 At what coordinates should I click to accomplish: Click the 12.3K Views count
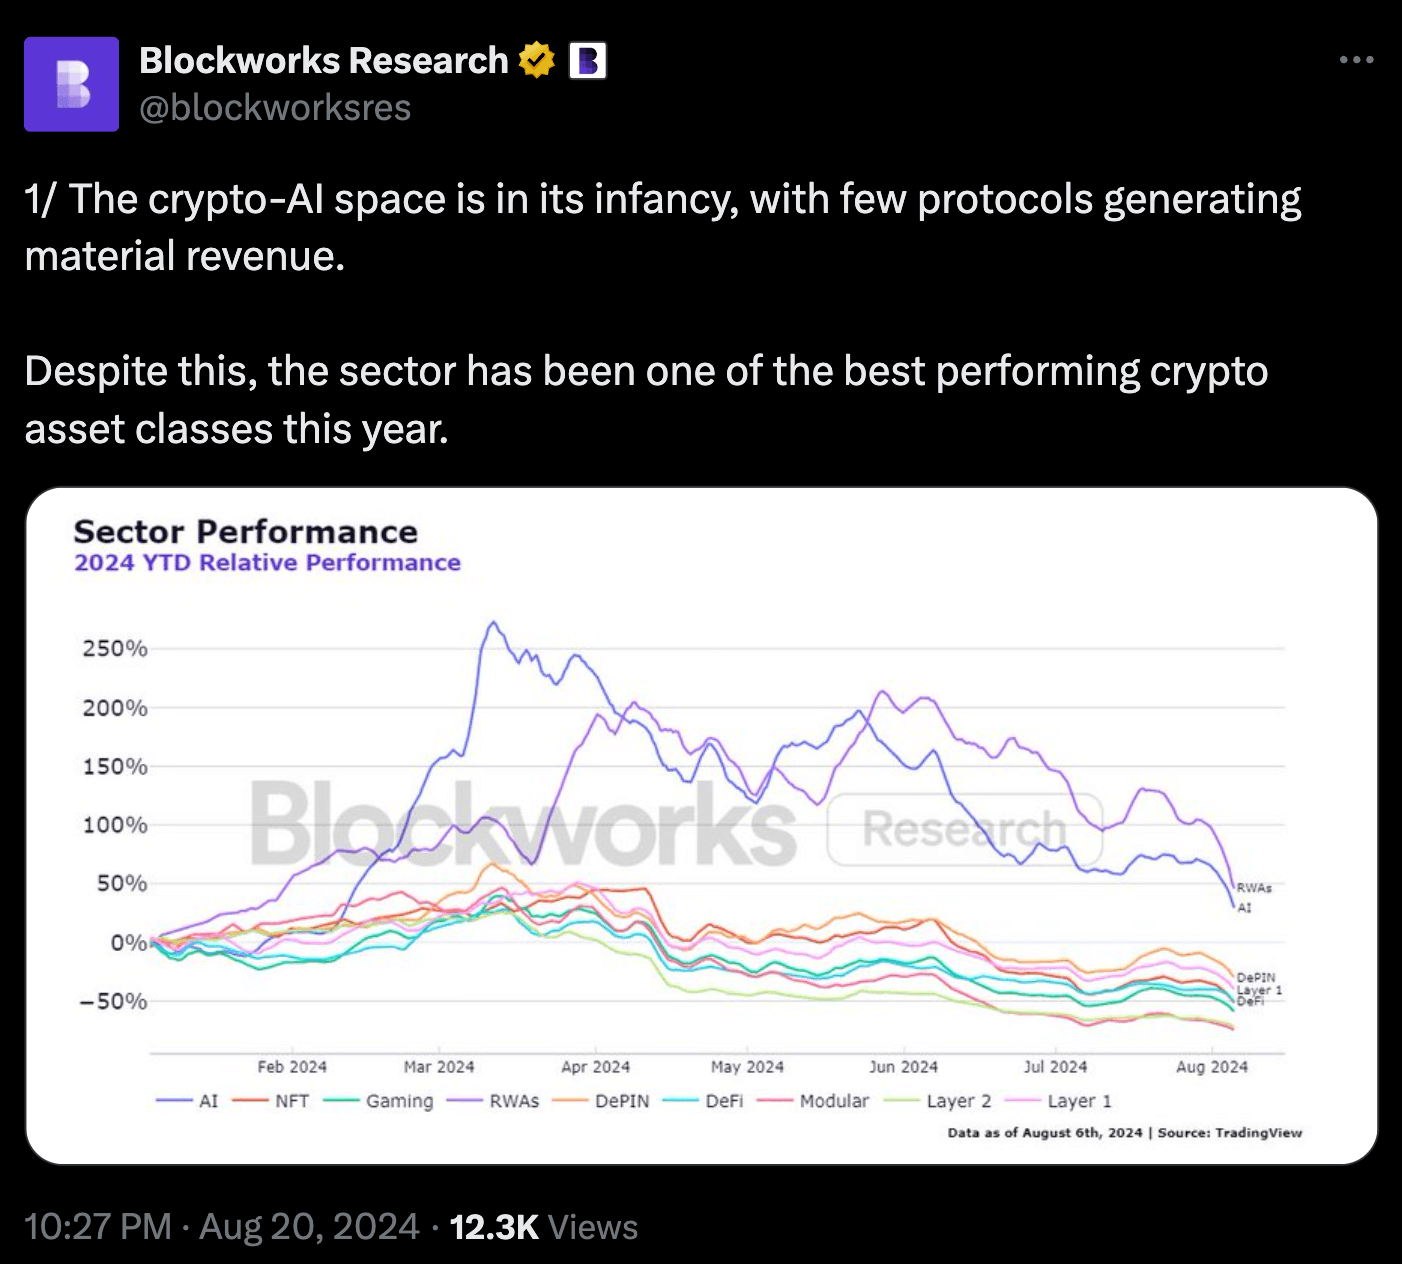[543, 1227]
